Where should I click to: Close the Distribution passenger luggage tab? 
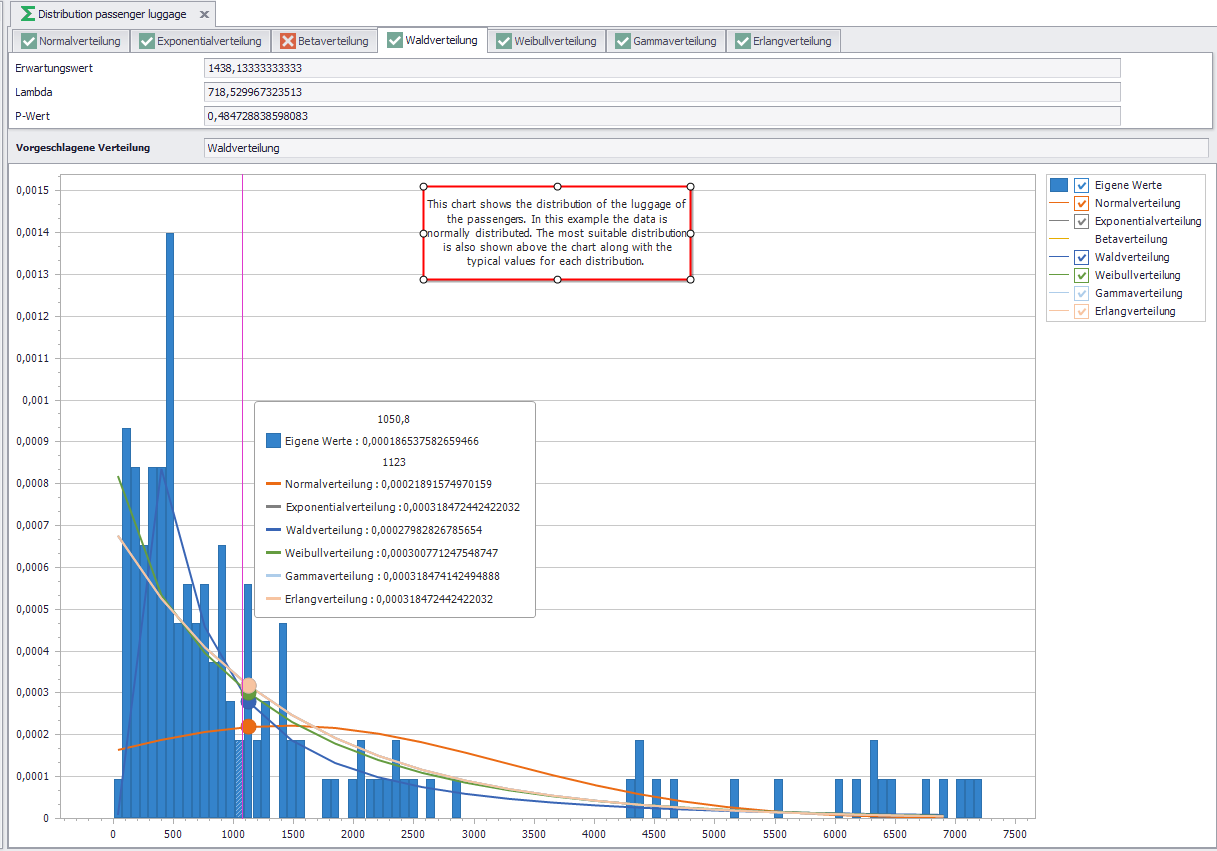click(x=204, y=15)
